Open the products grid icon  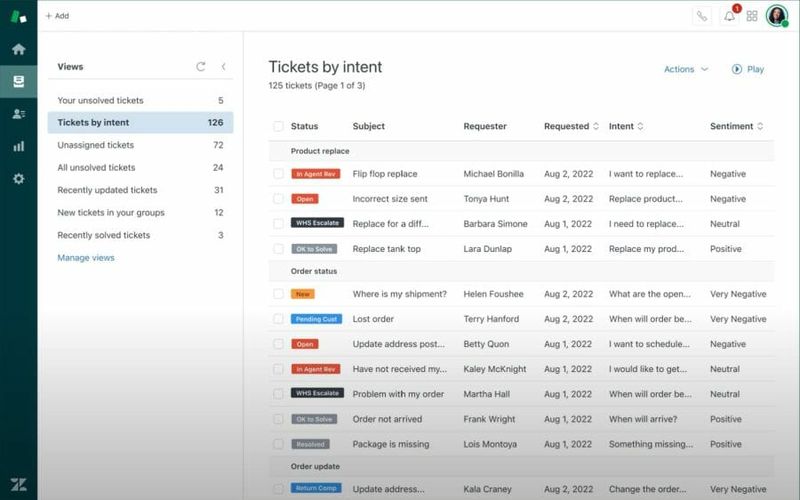[752, 16]
